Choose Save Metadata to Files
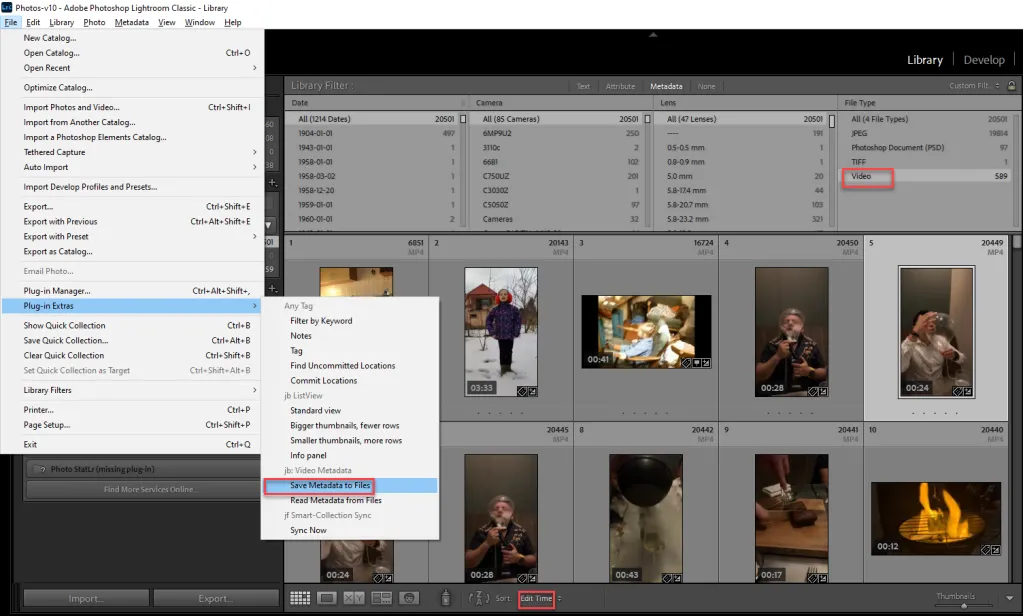The width and height of the screenshot is (1023, 616). click(x=330, y=485)
